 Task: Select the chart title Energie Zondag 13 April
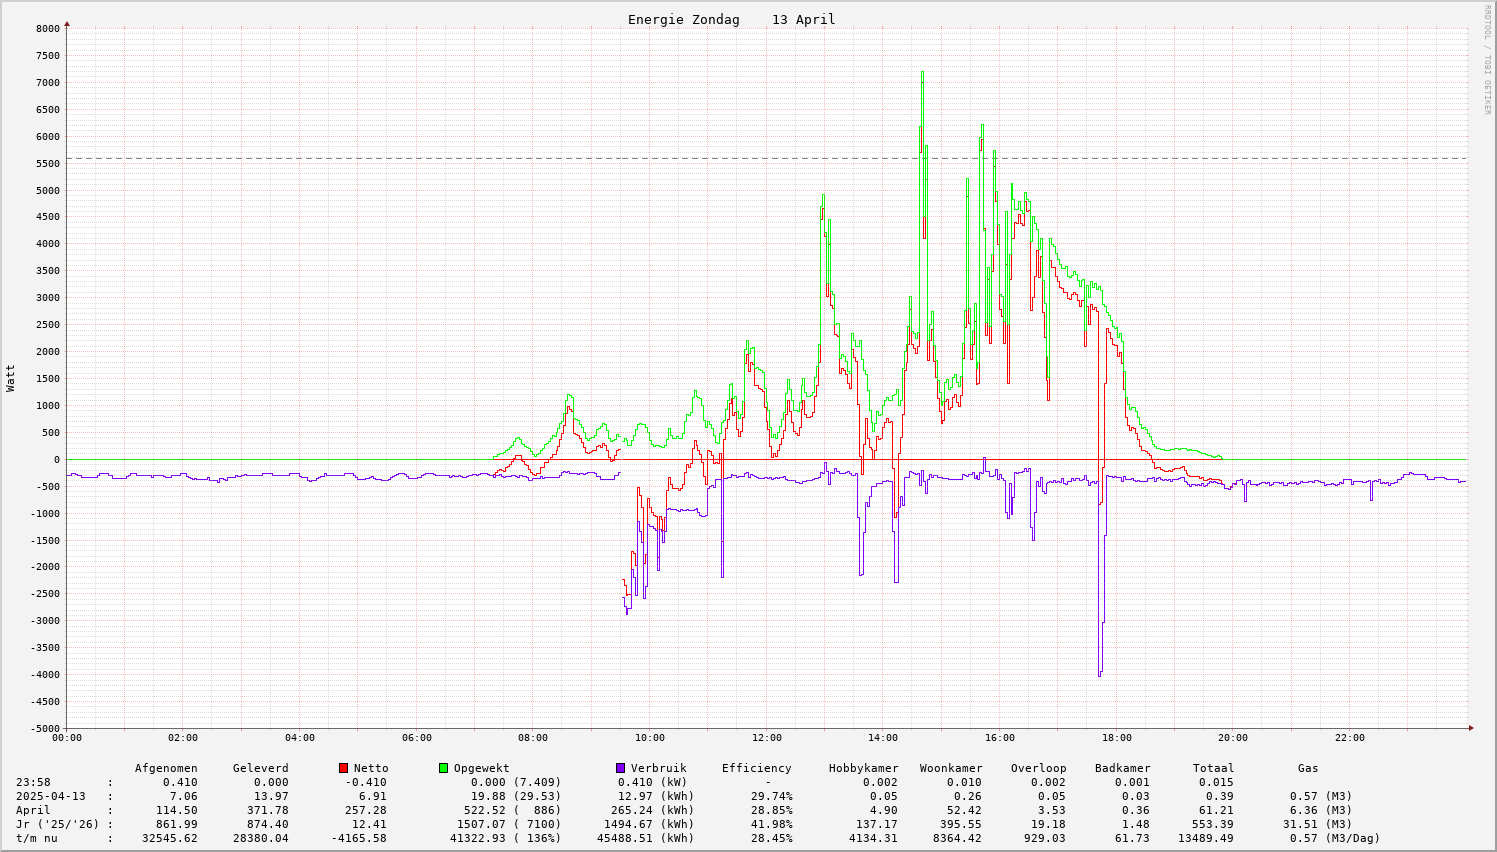(x=731, y=19)
